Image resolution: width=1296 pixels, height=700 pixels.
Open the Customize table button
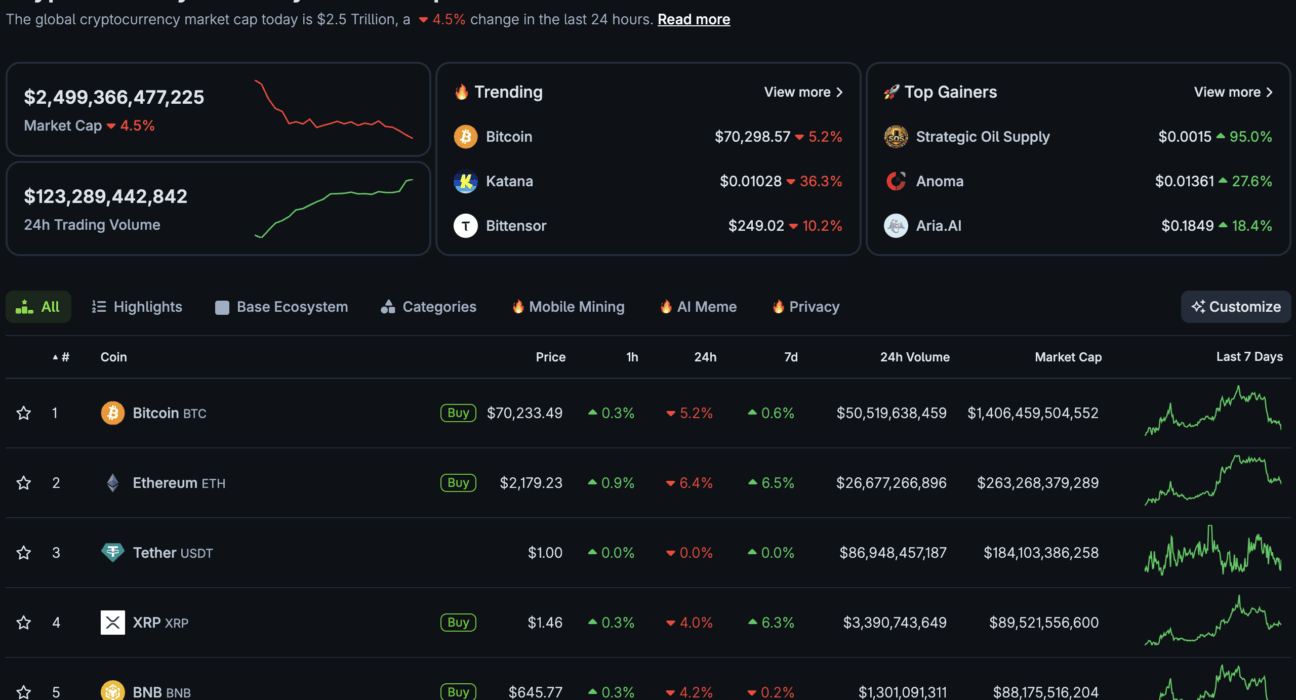[1236, 307]
